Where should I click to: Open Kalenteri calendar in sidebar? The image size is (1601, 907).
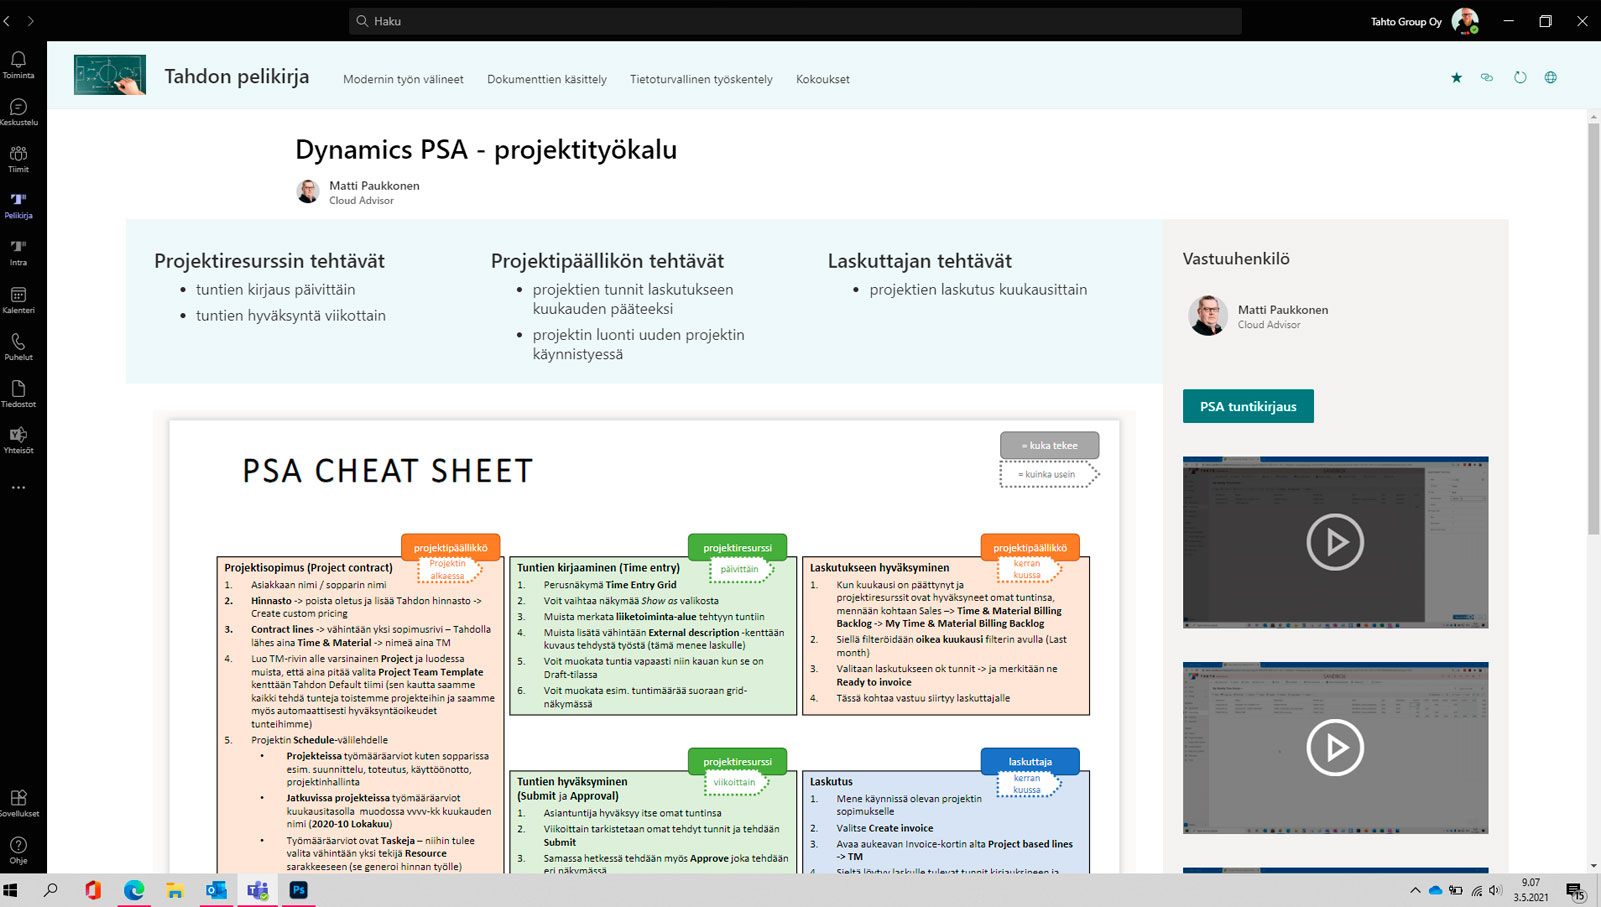tap(18, 300)
